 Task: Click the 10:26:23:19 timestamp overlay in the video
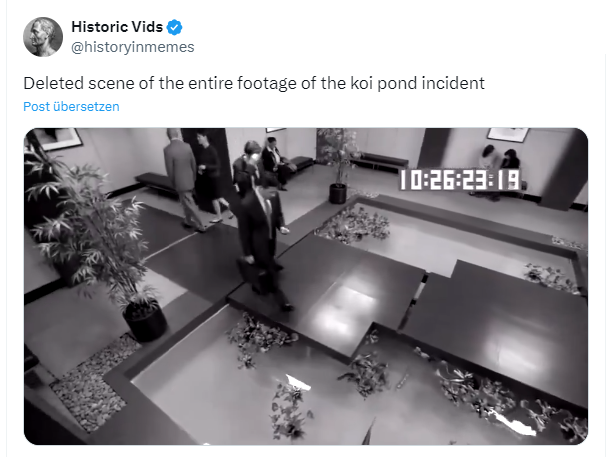[460, 180]
